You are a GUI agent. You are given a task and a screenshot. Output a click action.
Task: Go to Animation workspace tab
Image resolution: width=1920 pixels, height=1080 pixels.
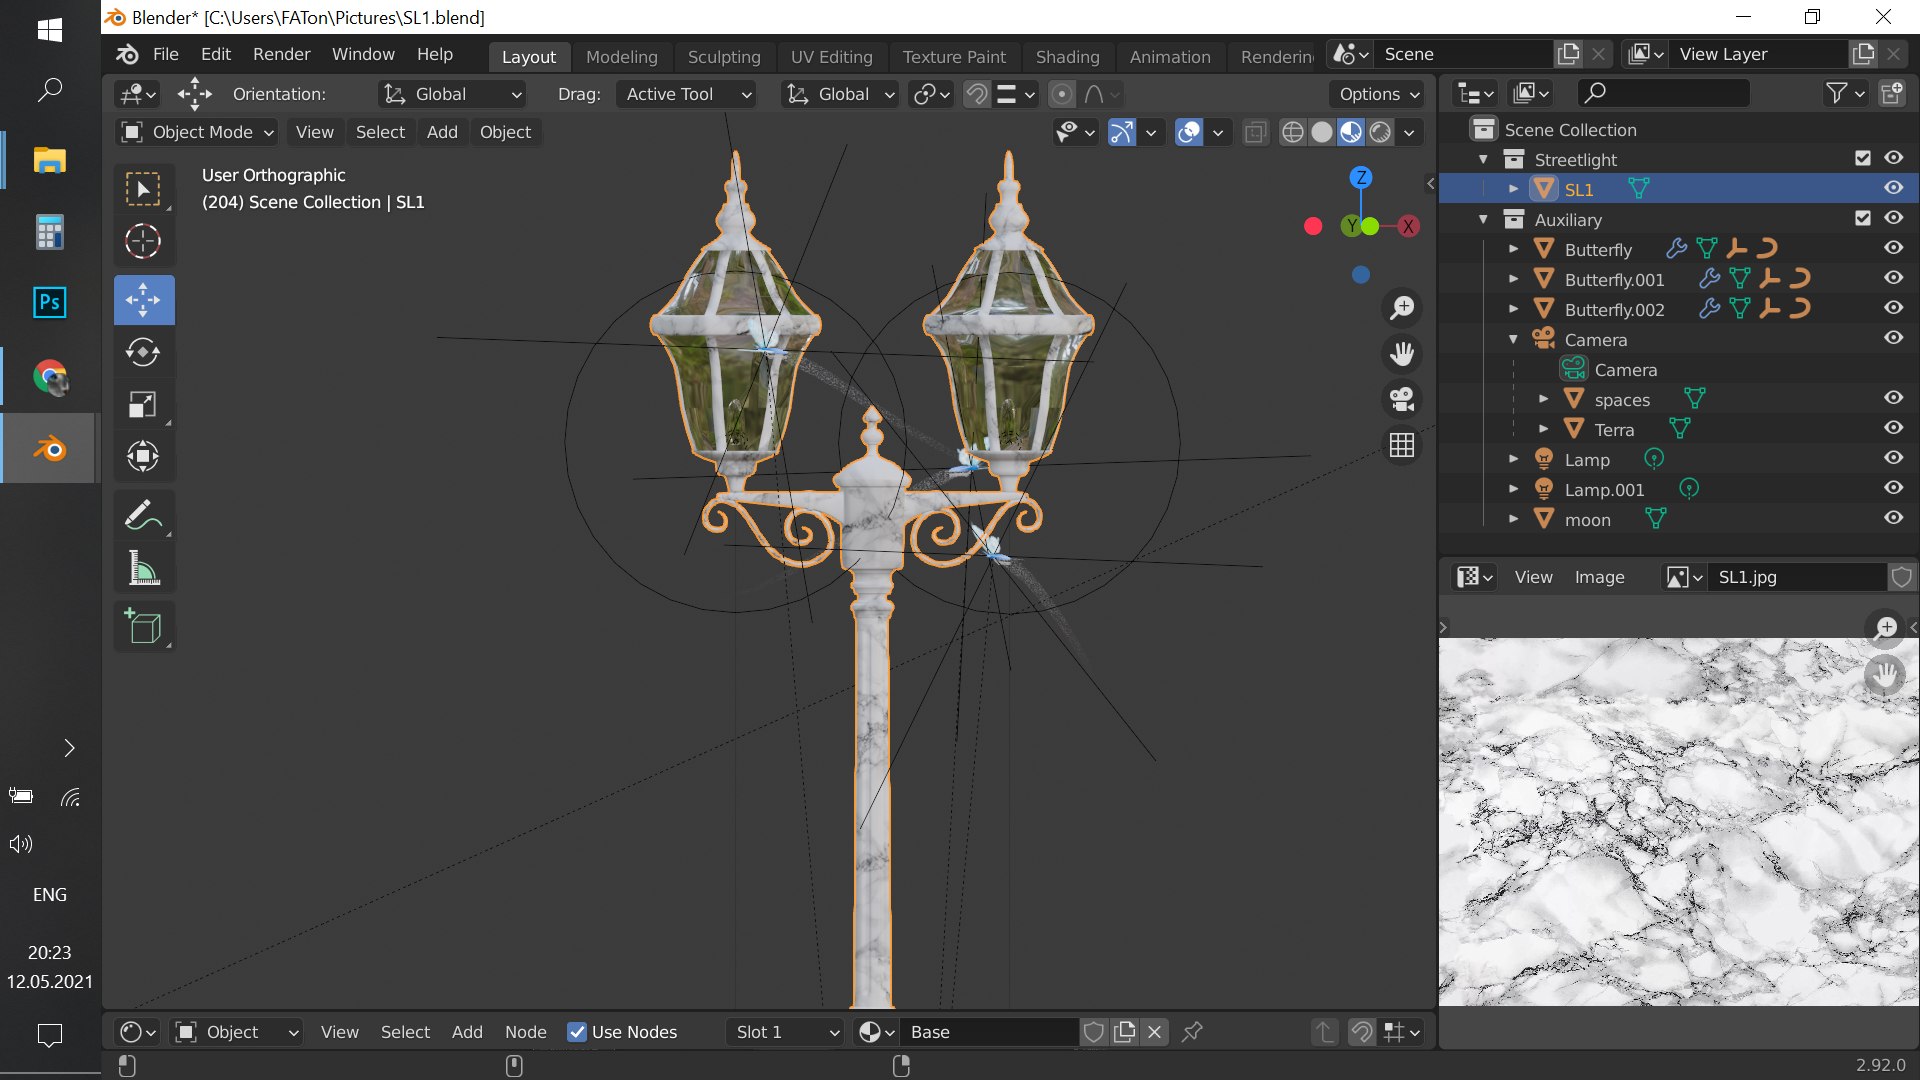(x=1170, y=57)
